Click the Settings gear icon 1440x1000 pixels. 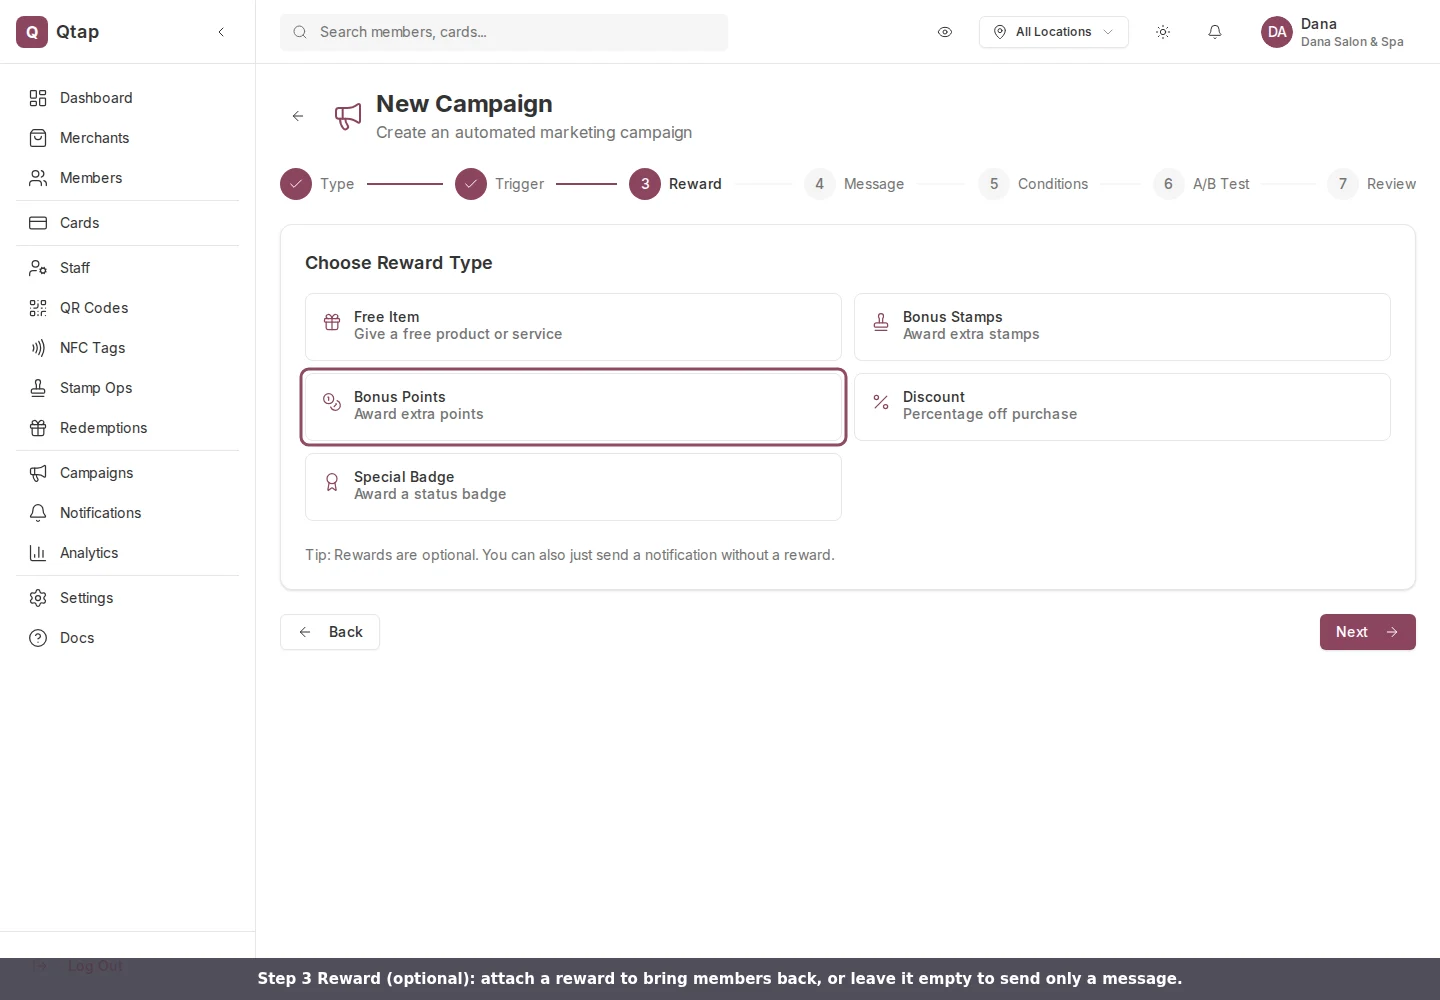click(38, 598)
